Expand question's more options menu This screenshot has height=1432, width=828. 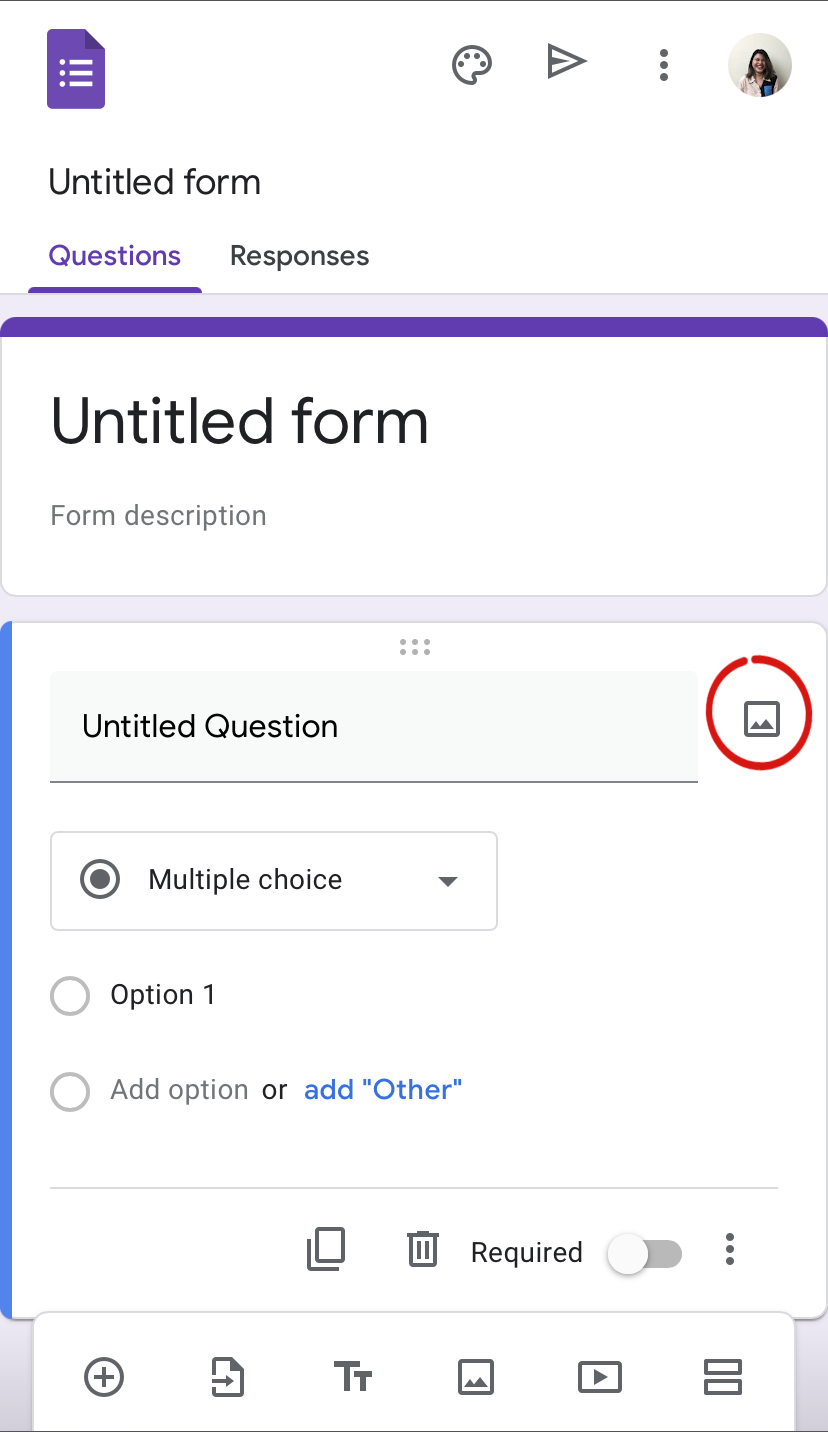pyautogui.click(x=730, y=1249)
